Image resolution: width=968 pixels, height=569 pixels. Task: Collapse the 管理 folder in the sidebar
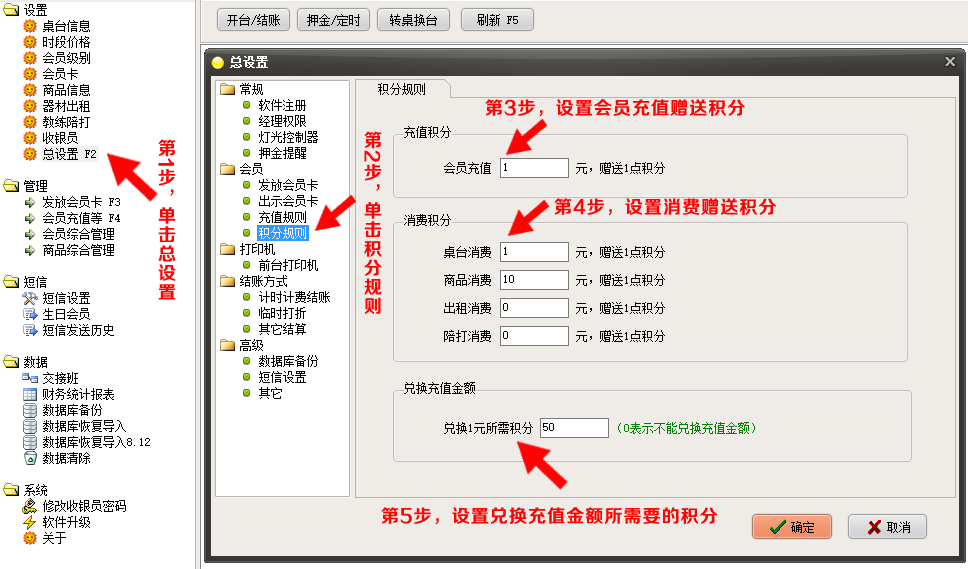point(11,186)
